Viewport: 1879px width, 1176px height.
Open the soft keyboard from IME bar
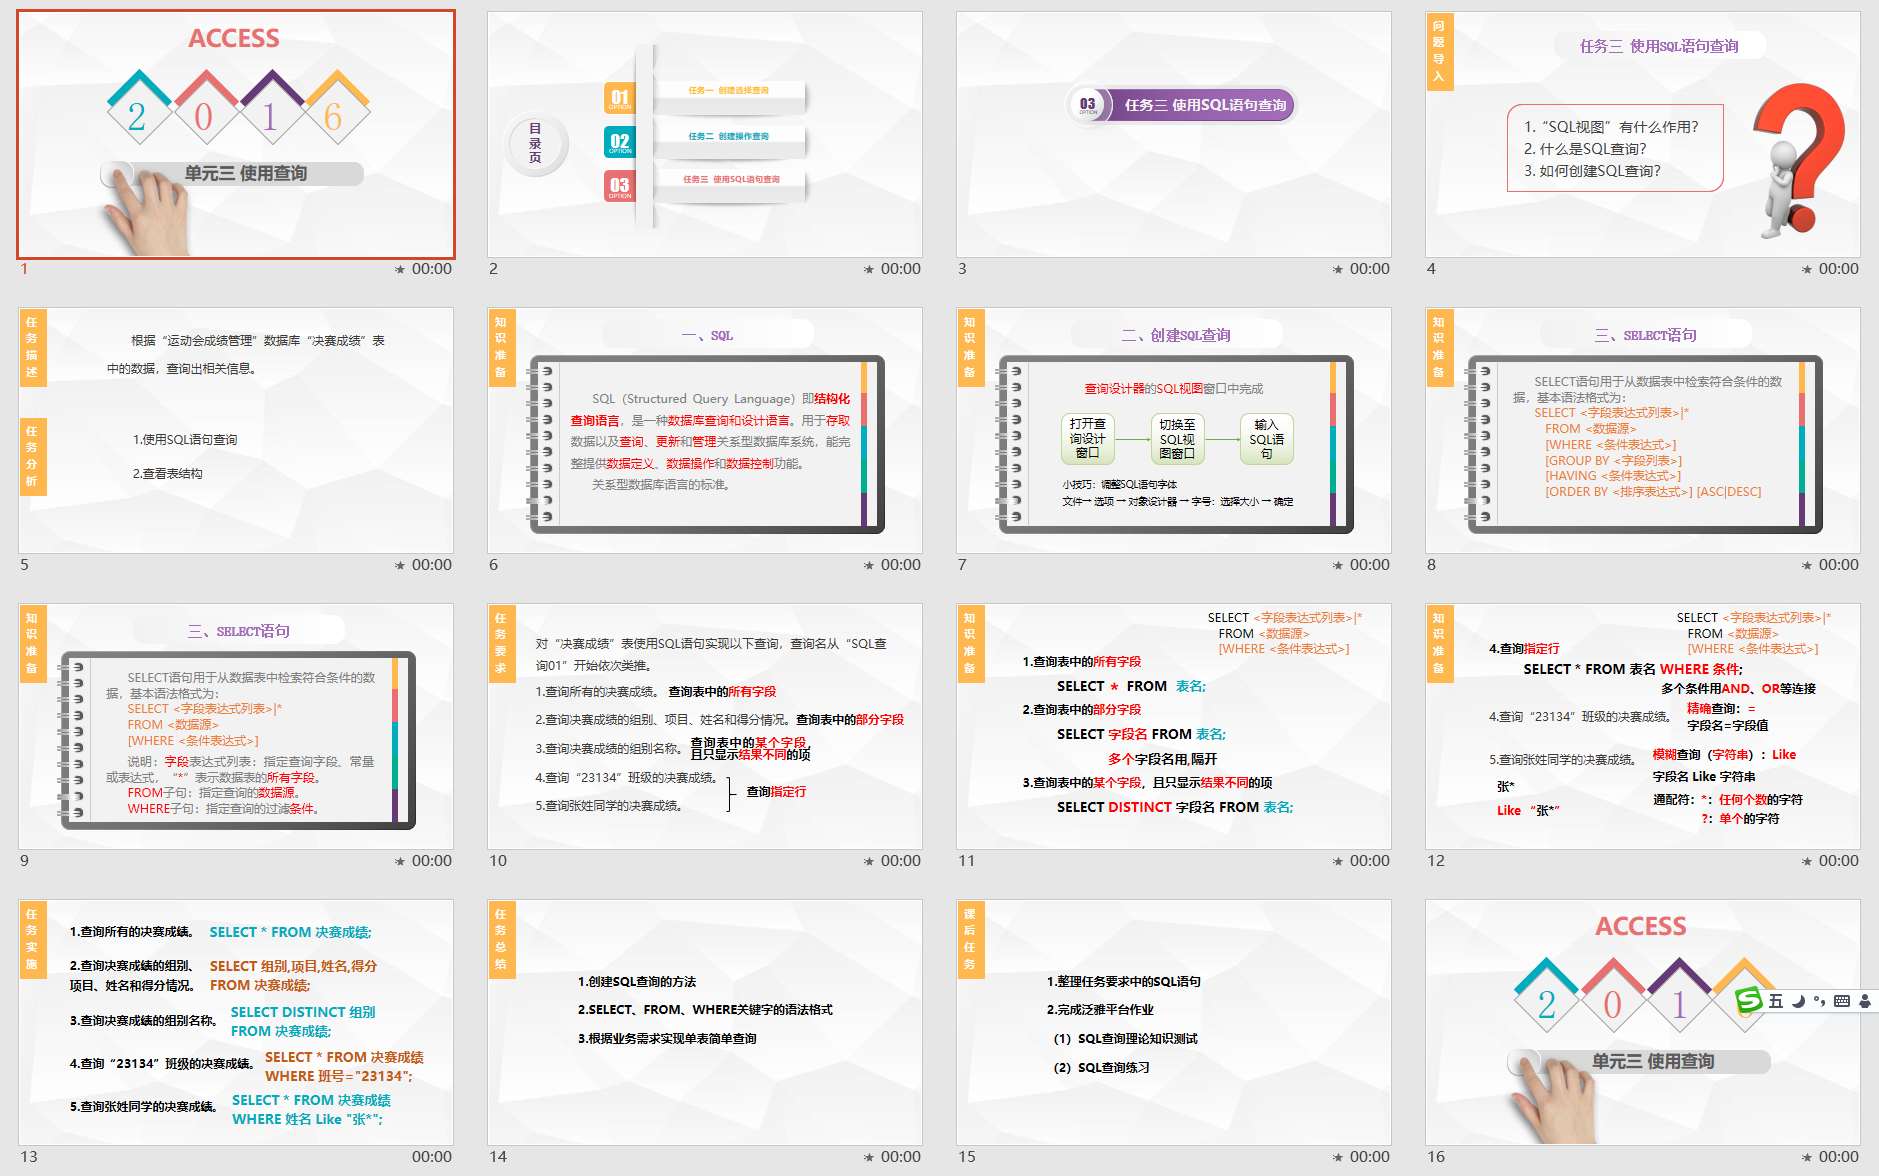(1842, 1001)
